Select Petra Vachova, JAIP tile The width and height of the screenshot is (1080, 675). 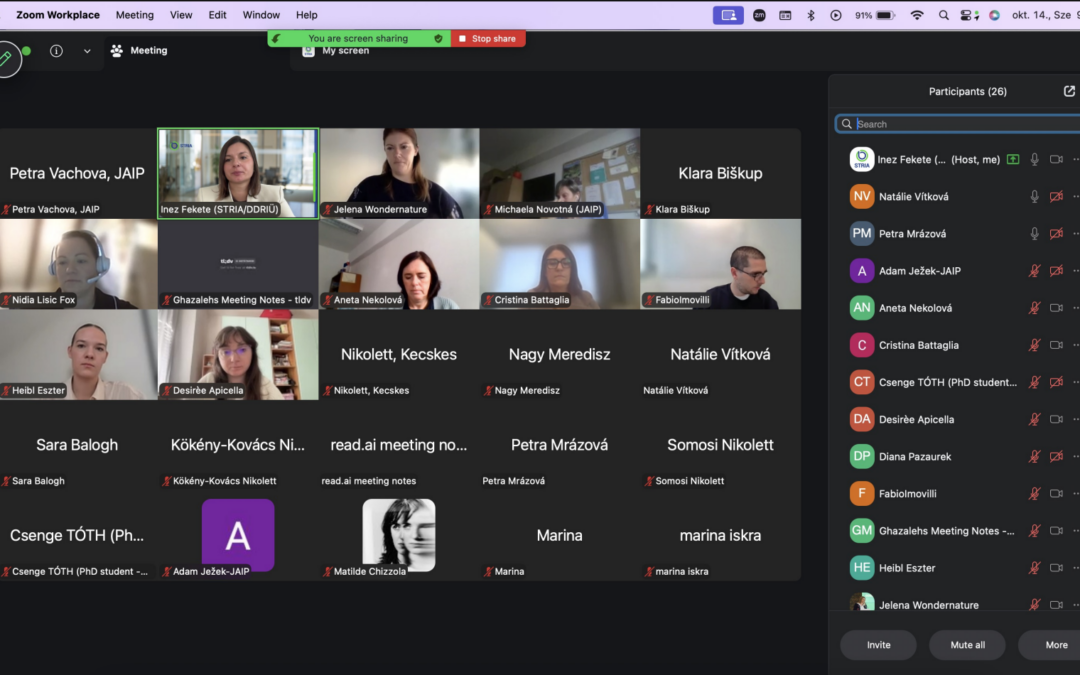(78, 174)
